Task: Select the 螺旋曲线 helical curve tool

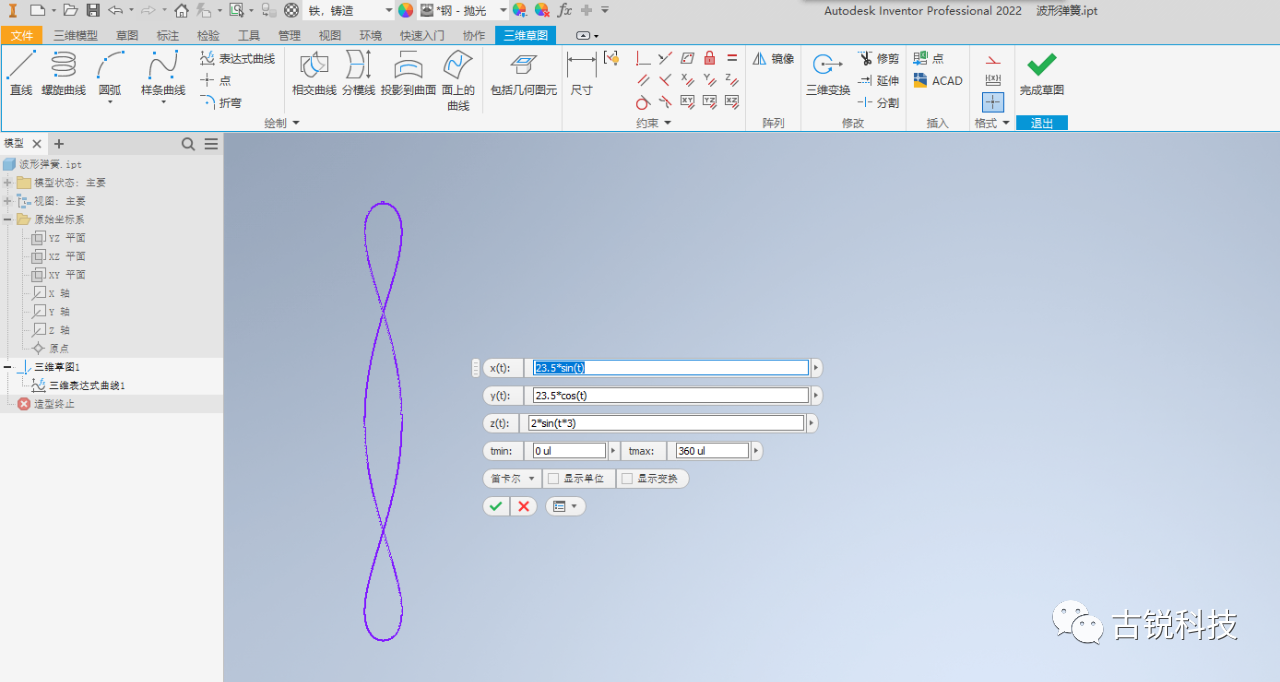Action: [x=63, y=73]
